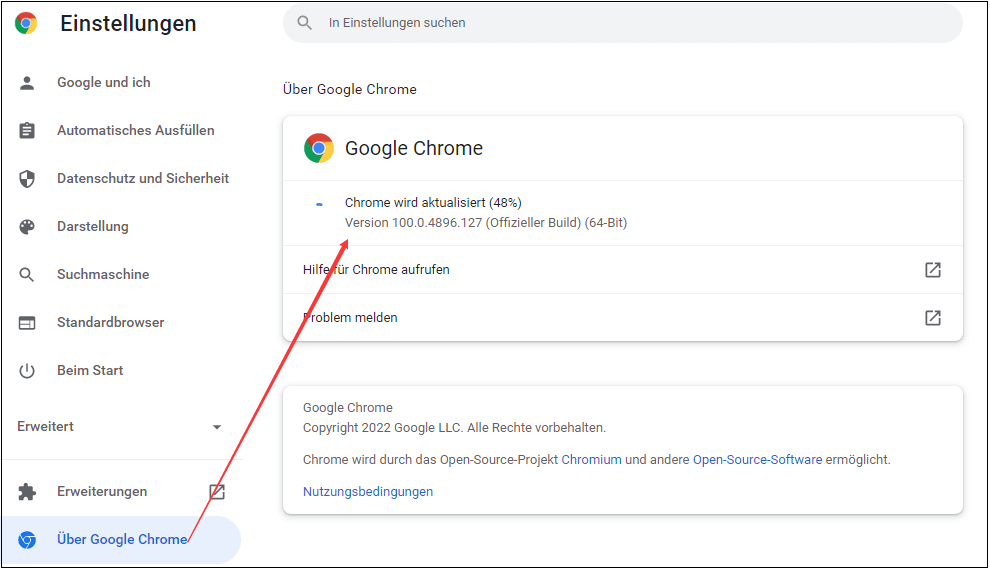The width and height of the screenshot is (990, 569).
Task: Focus the 'In Einstellungen suchen' search field
Action: coord(623,23)
